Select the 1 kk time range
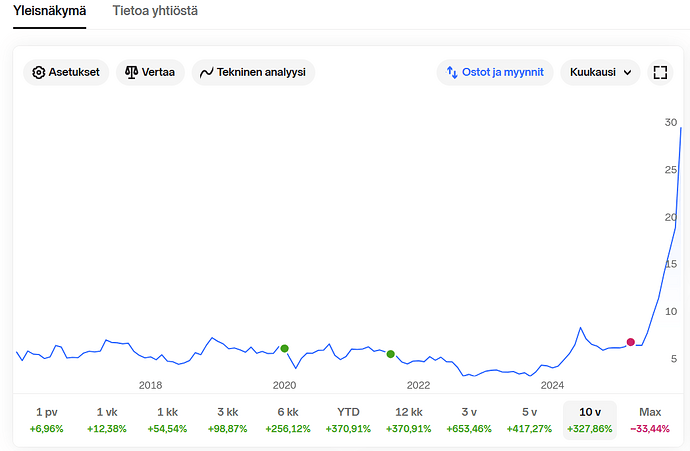 [x=167, y=419]
